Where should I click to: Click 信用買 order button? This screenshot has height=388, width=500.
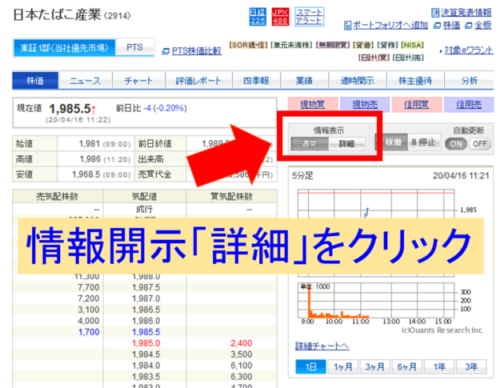(417, 104)
